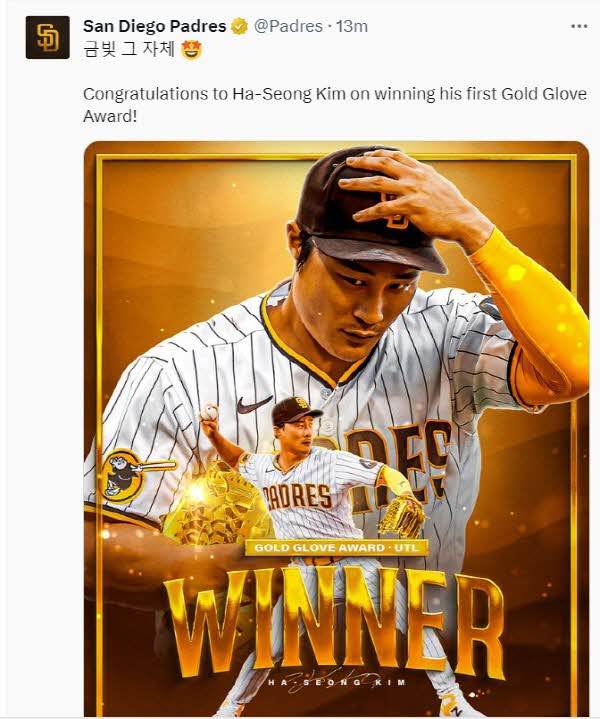The height and width of the screenshot is (719, 600).
Task: Click the GOLD GLOVE AWARD · UTL banner
Action: pos(336,548)
